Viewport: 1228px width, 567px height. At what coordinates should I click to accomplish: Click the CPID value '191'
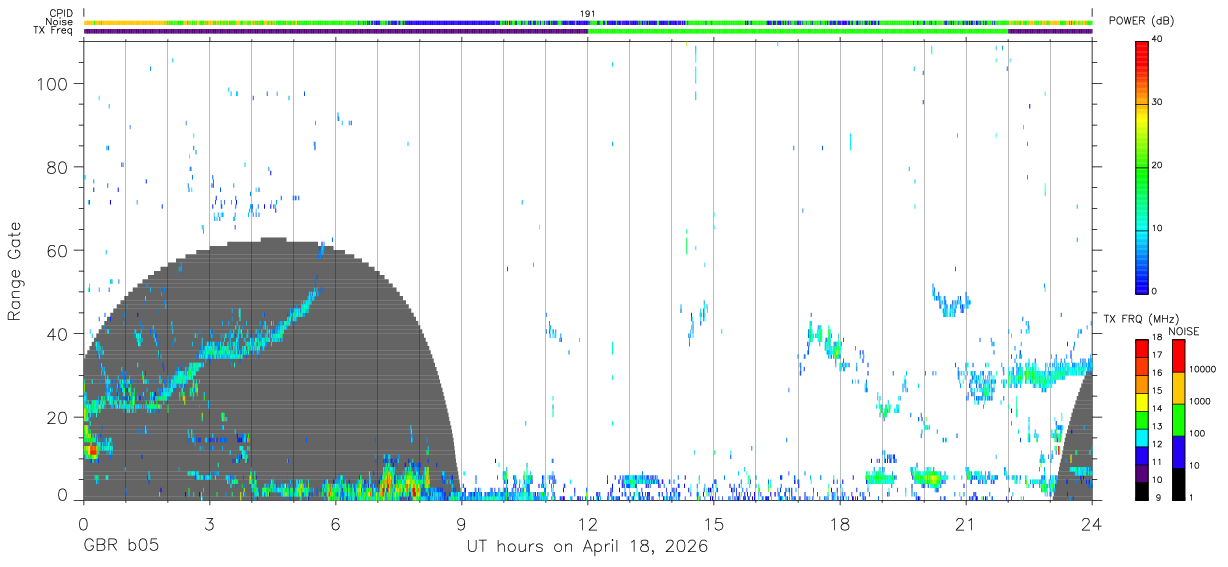point(587,13)
